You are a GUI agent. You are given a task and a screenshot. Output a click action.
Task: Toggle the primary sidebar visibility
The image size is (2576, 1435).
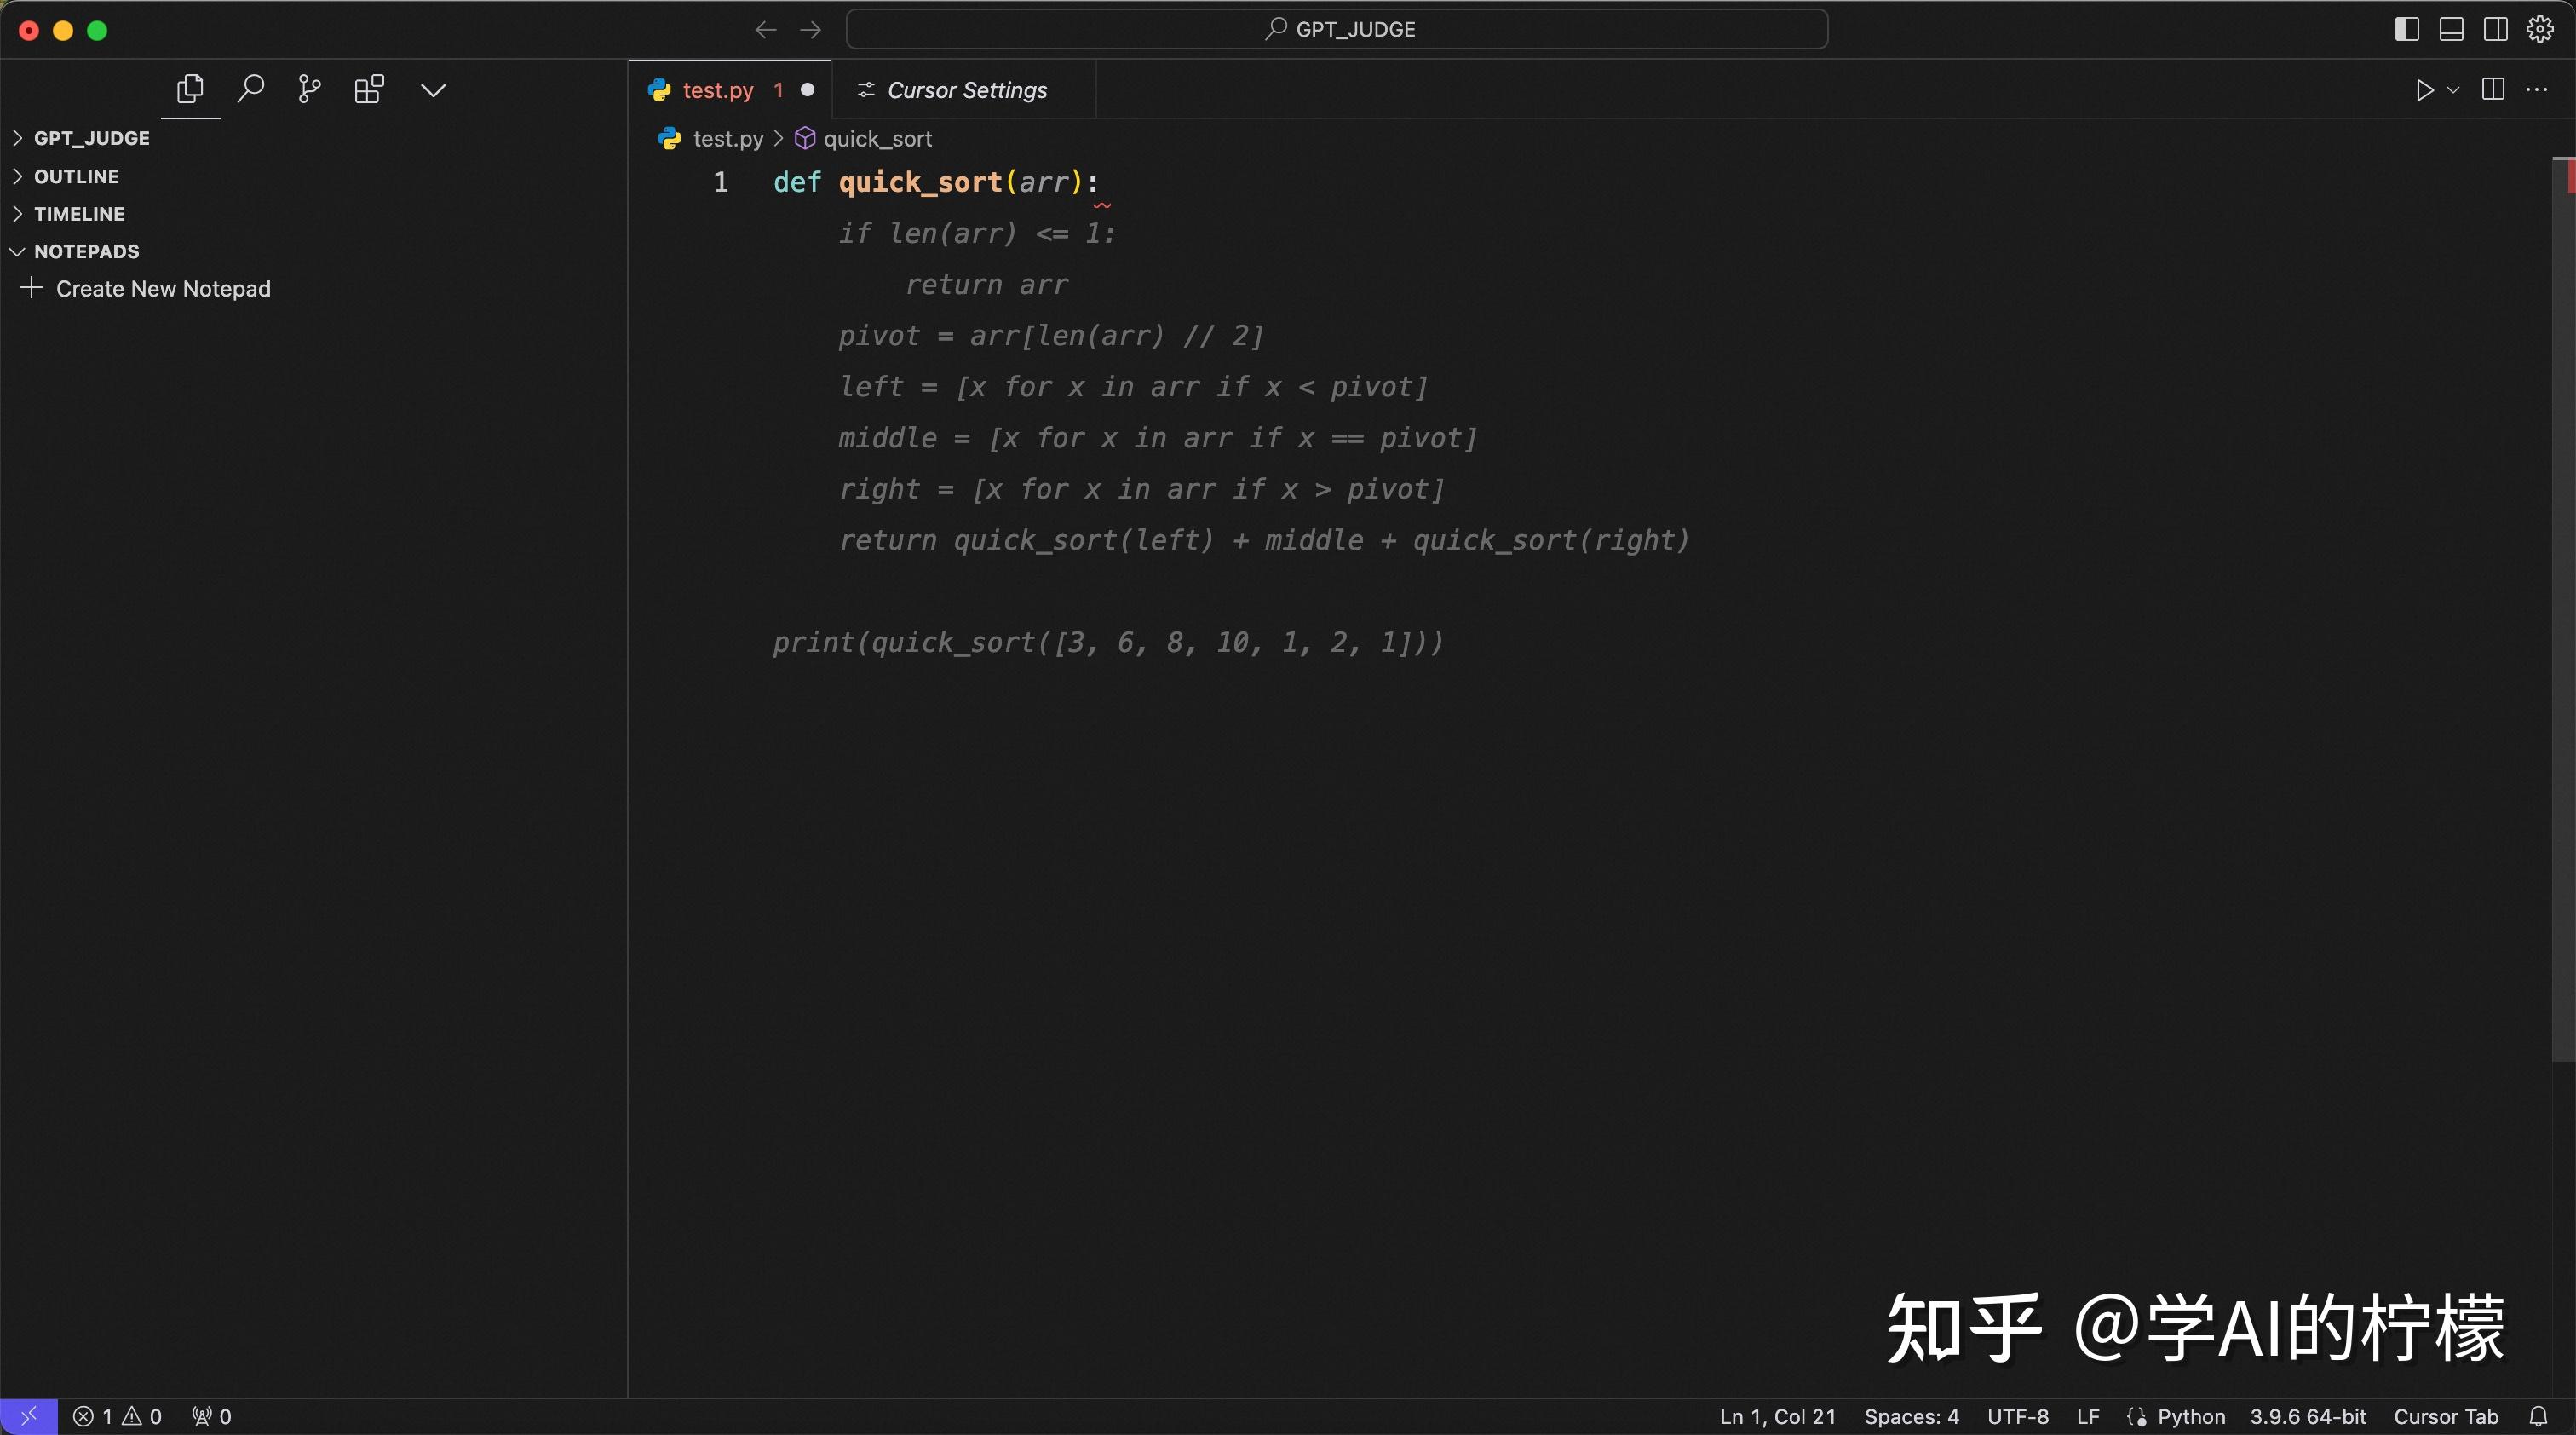pyautogui.click(x=2406, y=29)
